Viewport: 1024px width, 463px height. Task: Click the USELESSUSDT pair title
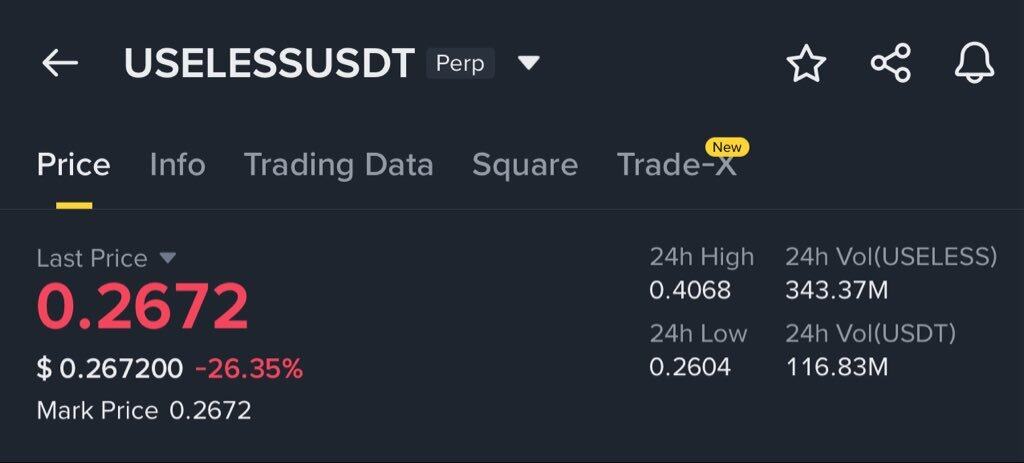(x=268, y=64)
